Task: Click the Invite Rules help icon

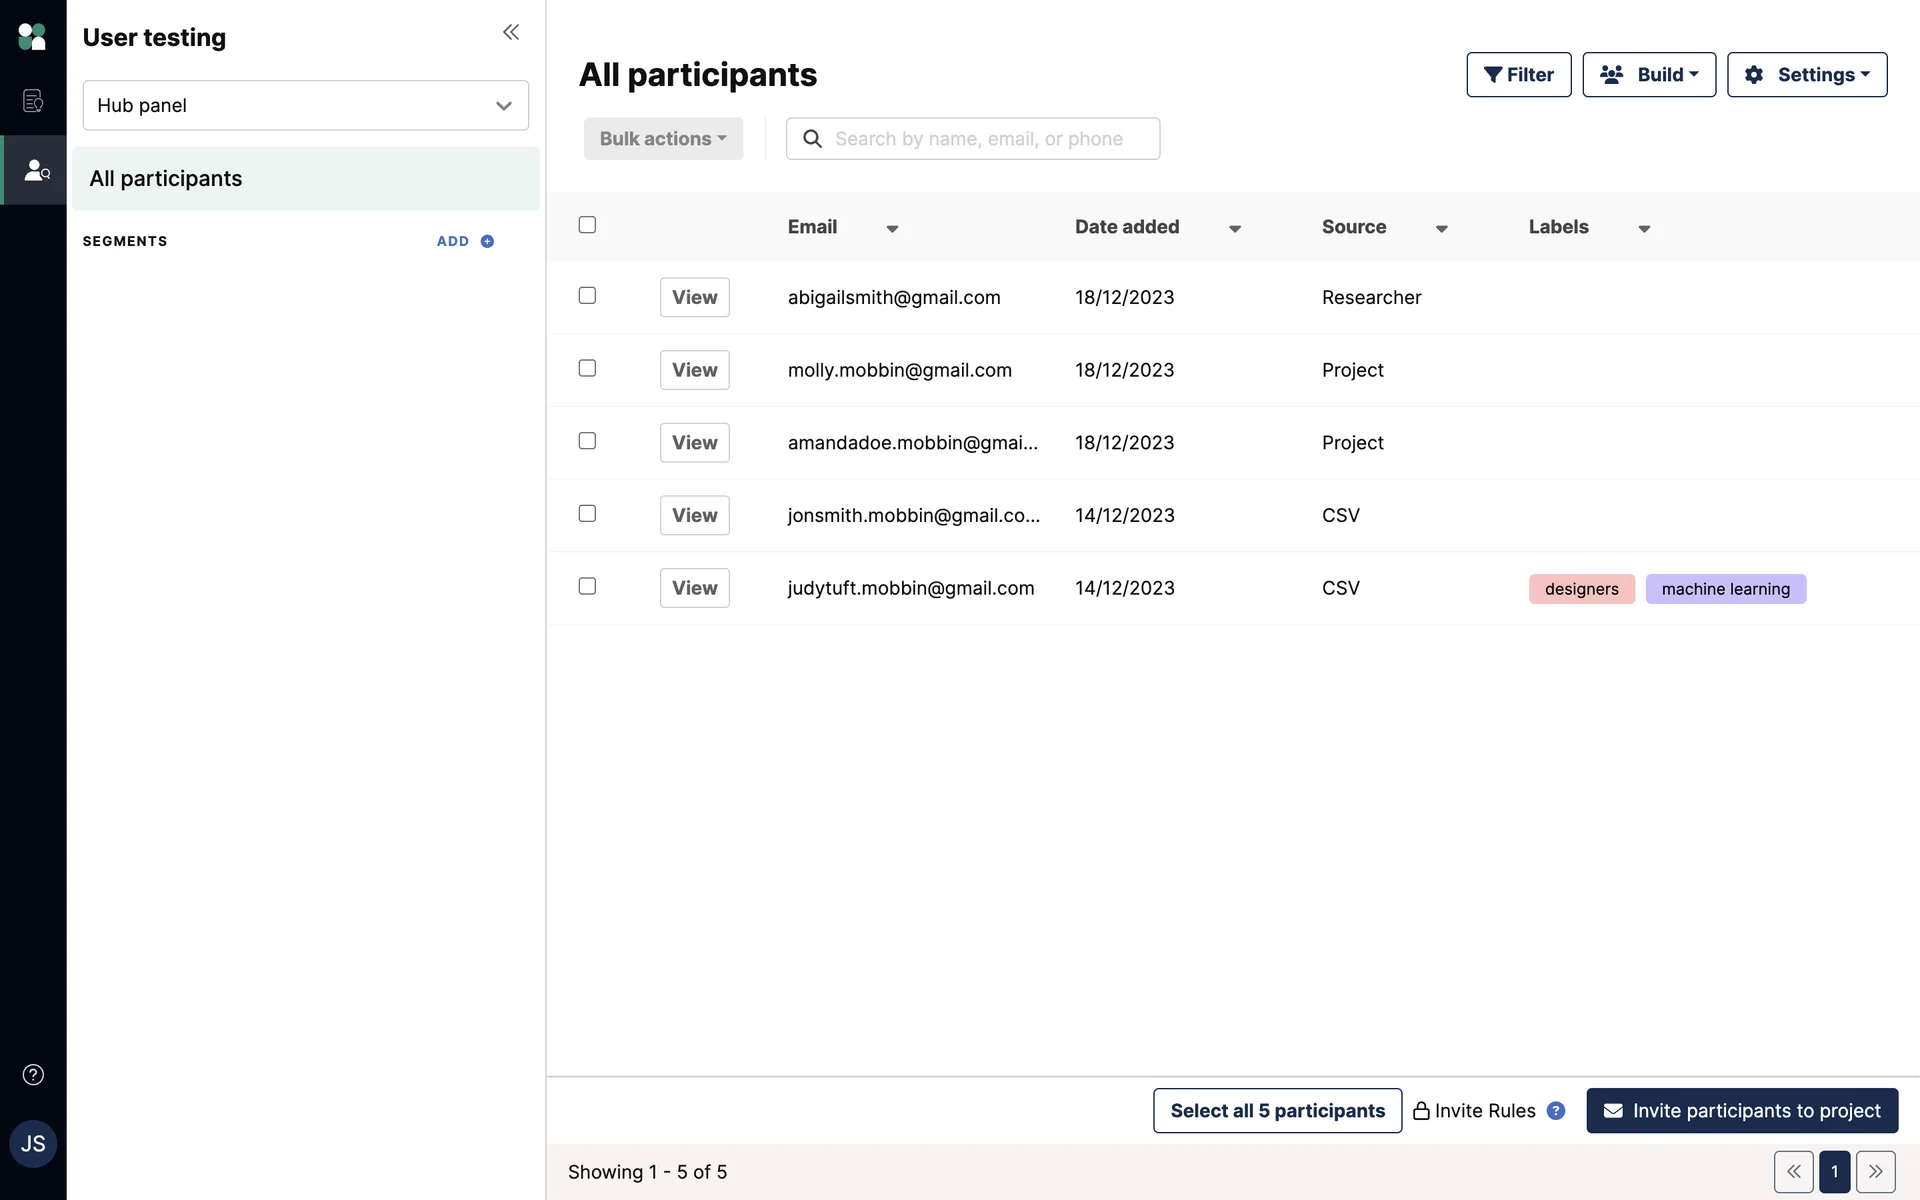Action: [1555, 1110]
